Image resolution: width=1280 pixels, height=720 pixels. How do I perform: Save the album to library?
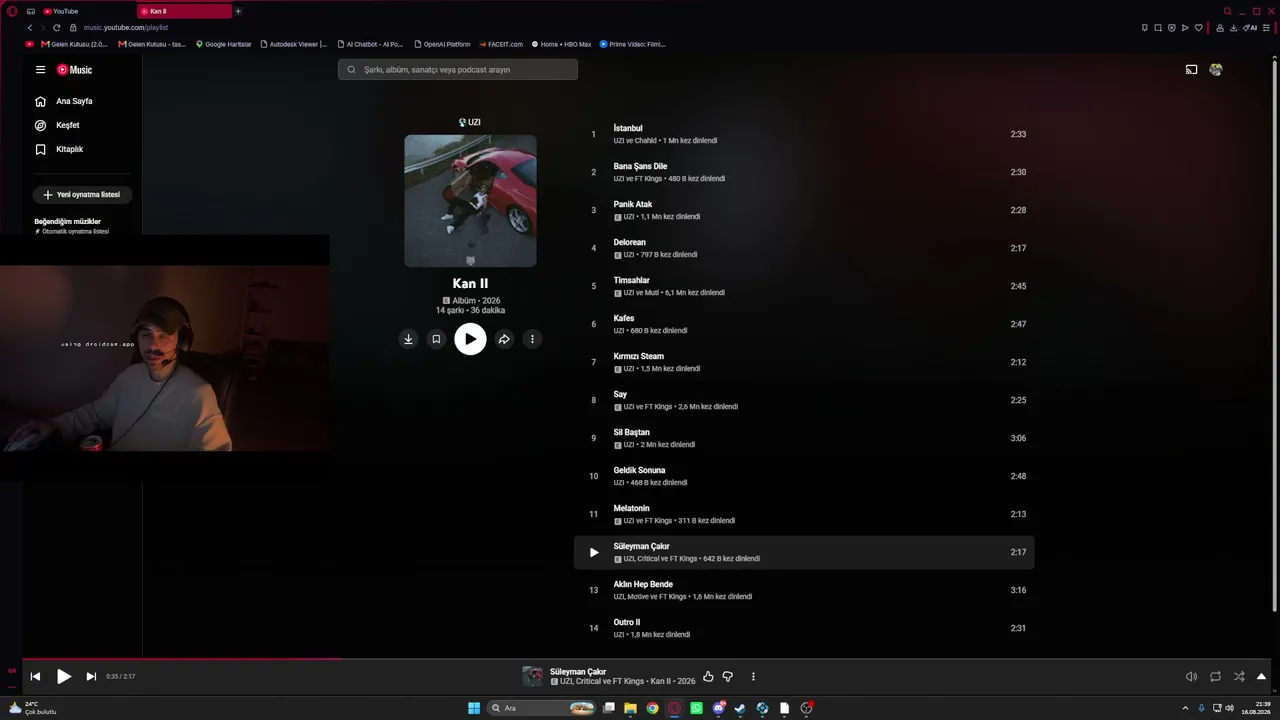click(436, 339)
